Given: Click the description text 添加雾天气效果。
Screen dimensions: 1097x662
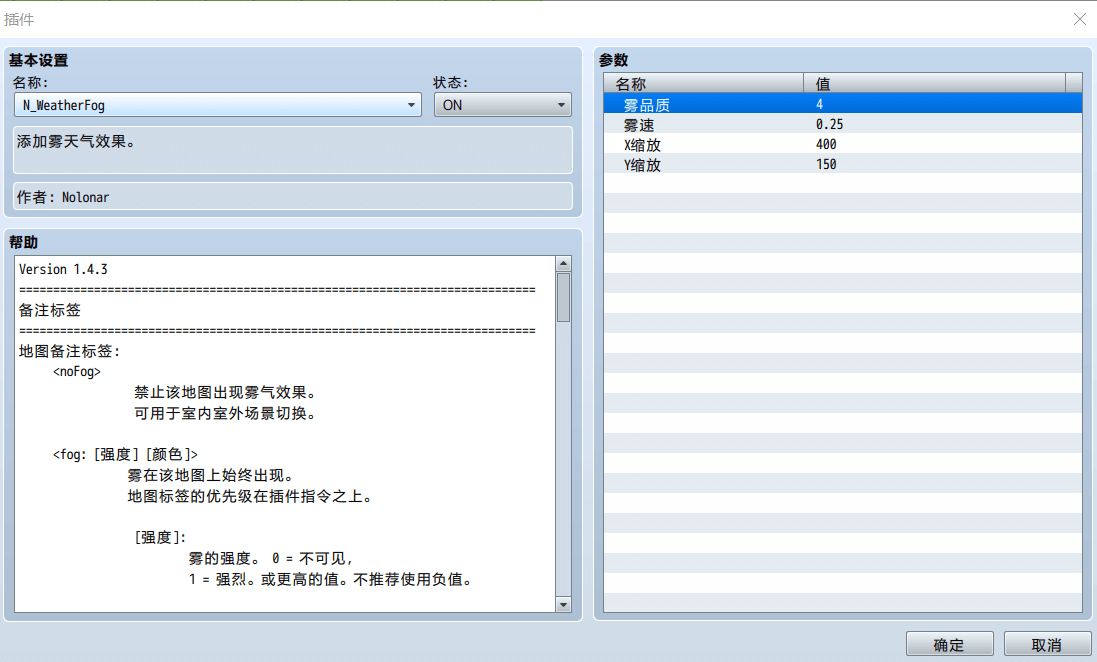Looking at the screenshot, I should click(76, 141).
